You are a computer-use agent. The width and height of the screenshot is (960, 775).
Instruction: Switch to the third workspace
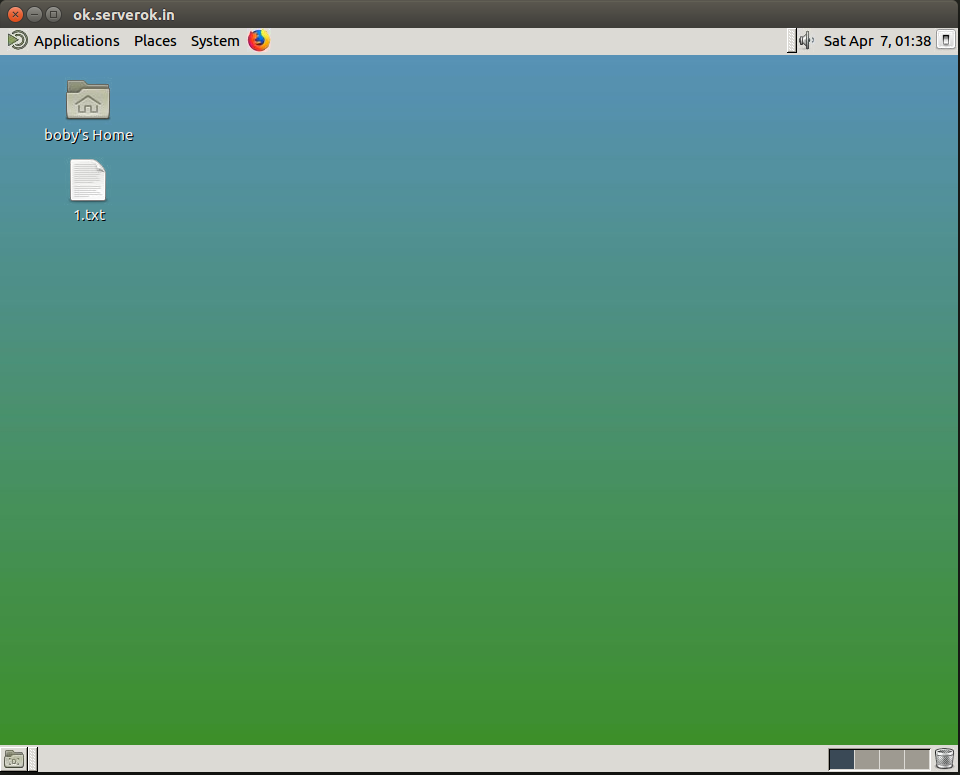(892, 759)
